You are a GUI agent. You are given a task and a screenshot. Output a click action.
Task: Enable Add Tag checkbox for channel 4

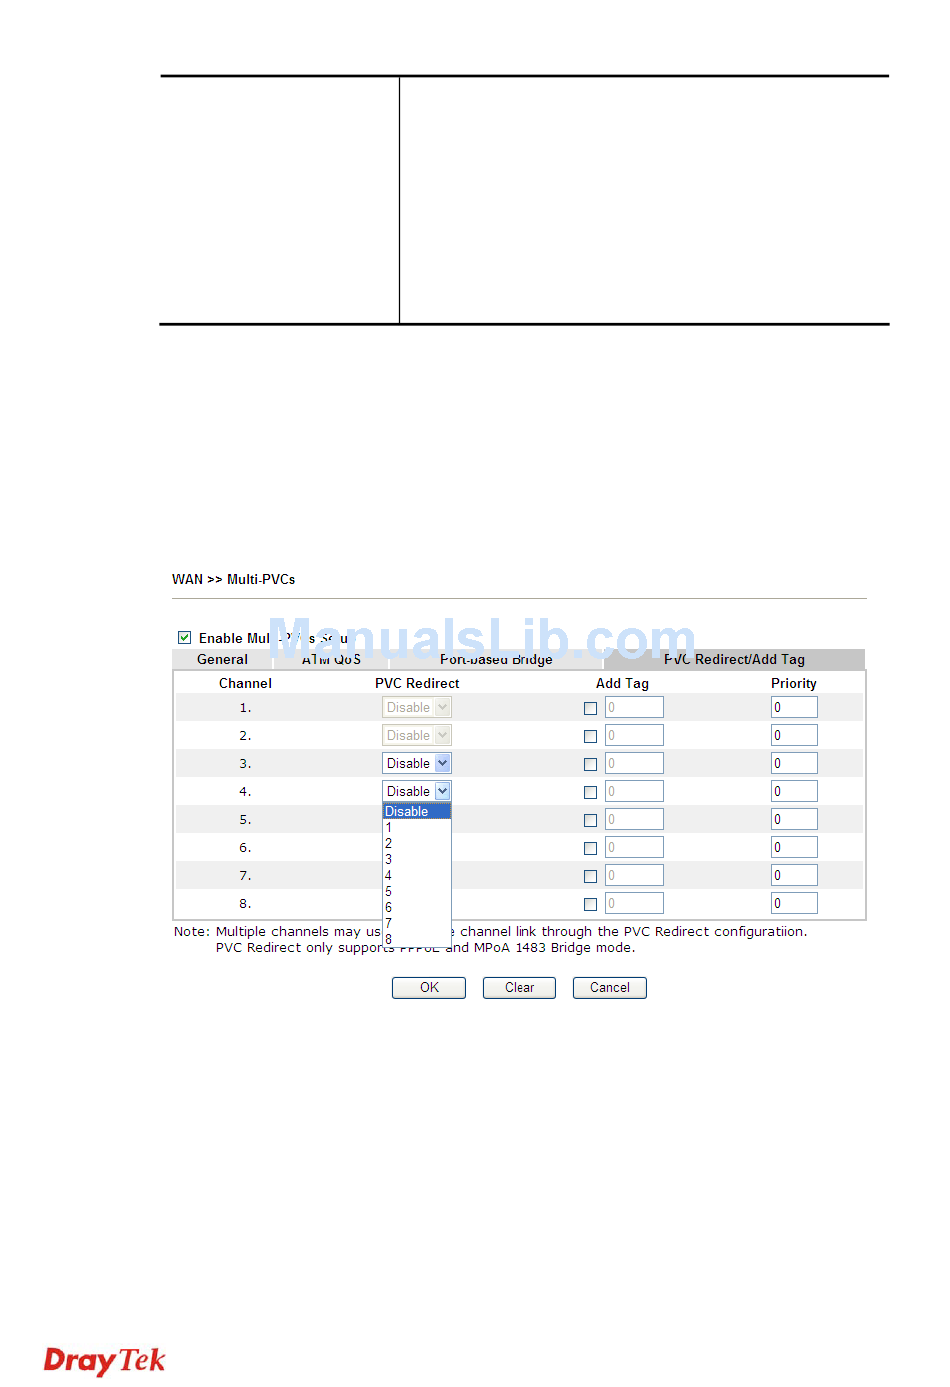(x=590, y=792)
